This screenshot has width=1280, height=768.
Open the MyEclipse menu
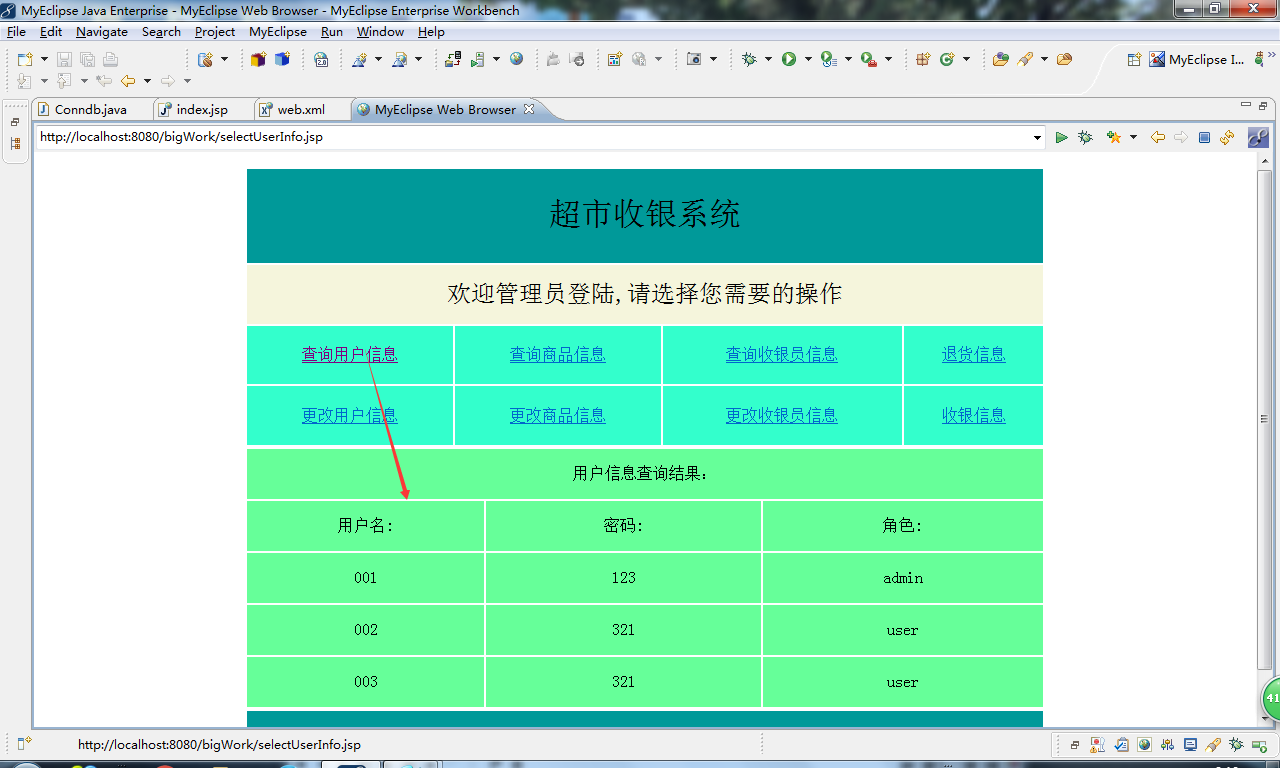tap(278, 32)
